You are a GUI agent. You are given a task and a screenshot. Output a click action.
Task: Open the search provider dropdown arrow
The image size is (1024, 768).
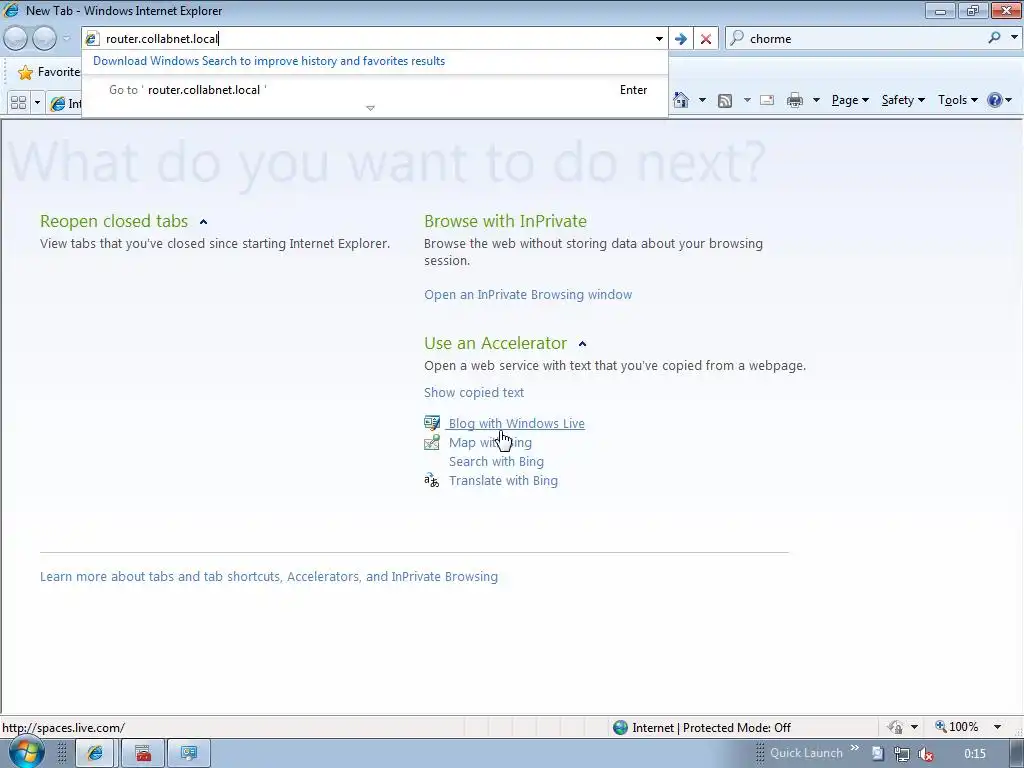click(x=1014, y=37)
